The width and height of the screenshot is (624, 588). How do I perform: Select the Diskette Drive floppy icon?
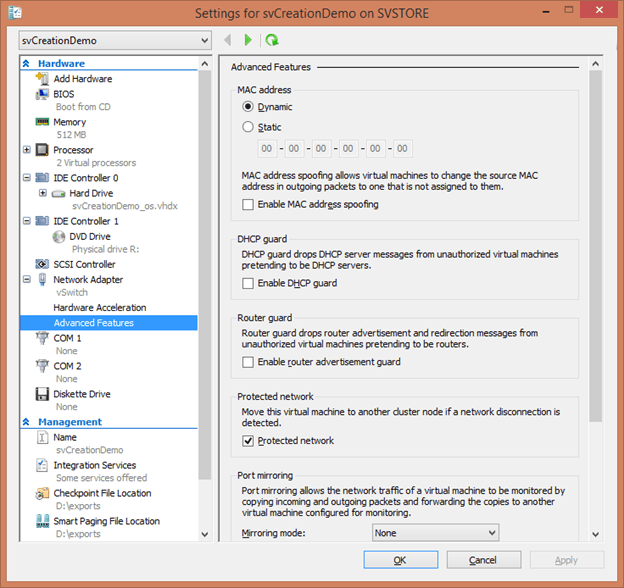(x=43, y=394)
